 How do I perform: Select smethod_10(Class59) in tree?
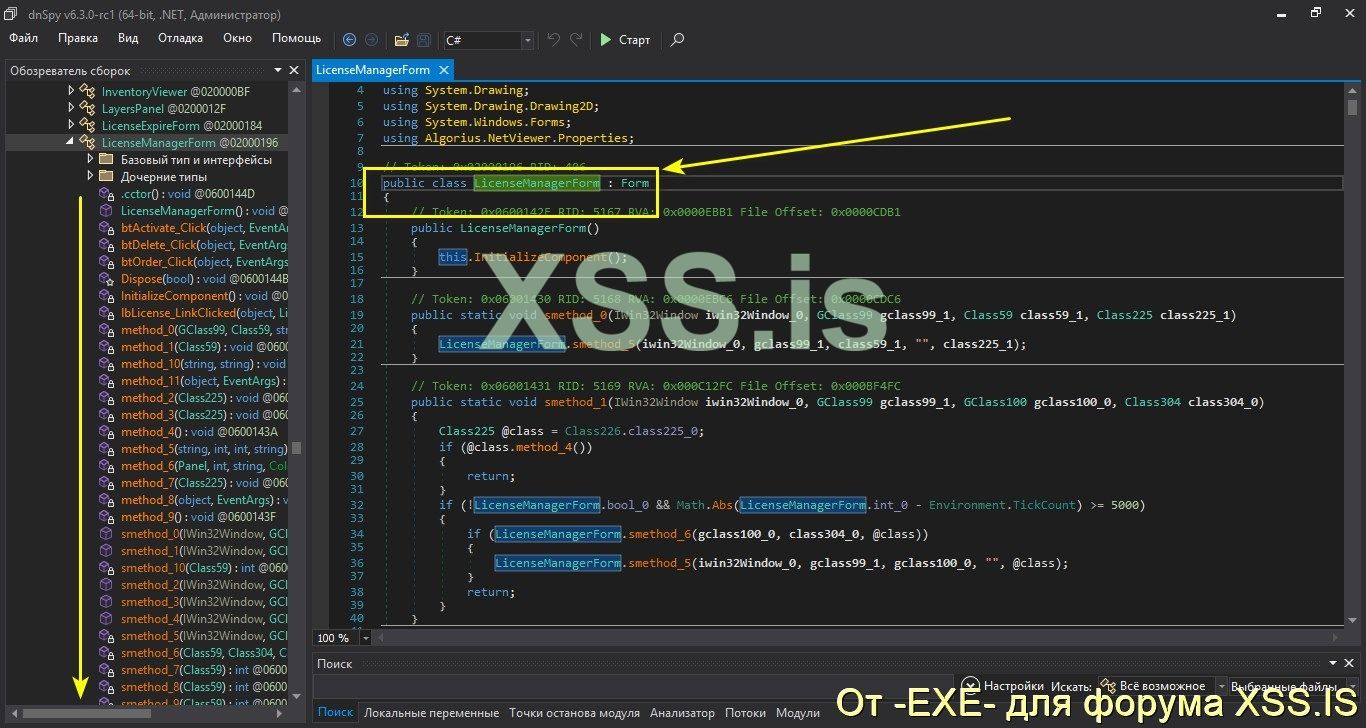click(204, 568)
